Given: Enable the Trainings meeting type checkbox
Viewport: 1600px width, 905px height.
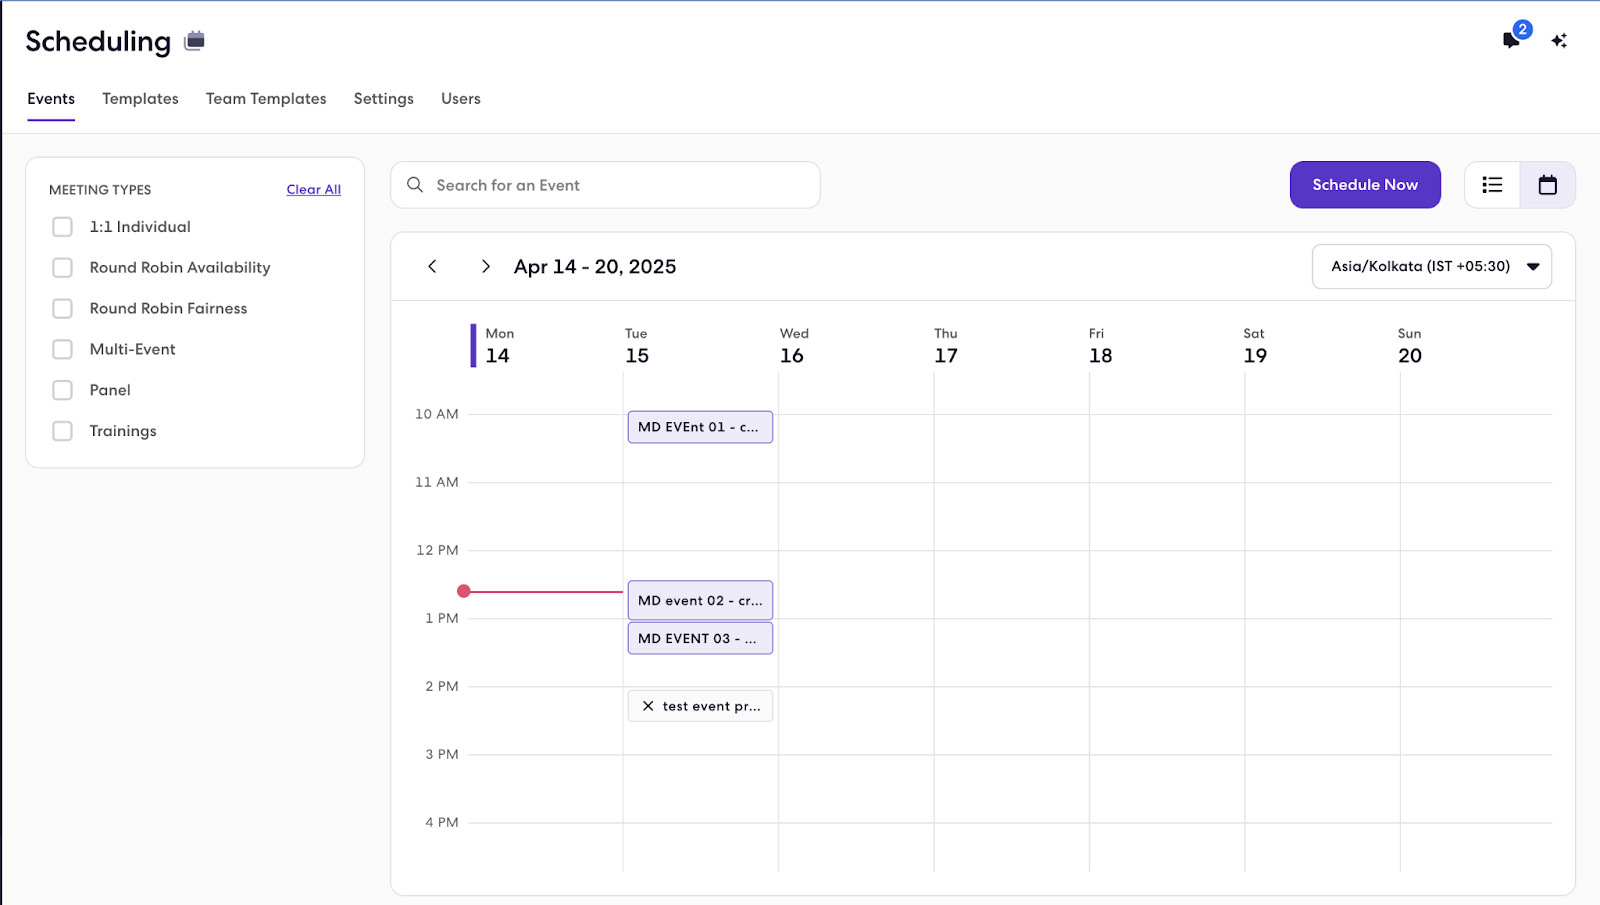Looking at the screenshot, I should coord(62,430).
